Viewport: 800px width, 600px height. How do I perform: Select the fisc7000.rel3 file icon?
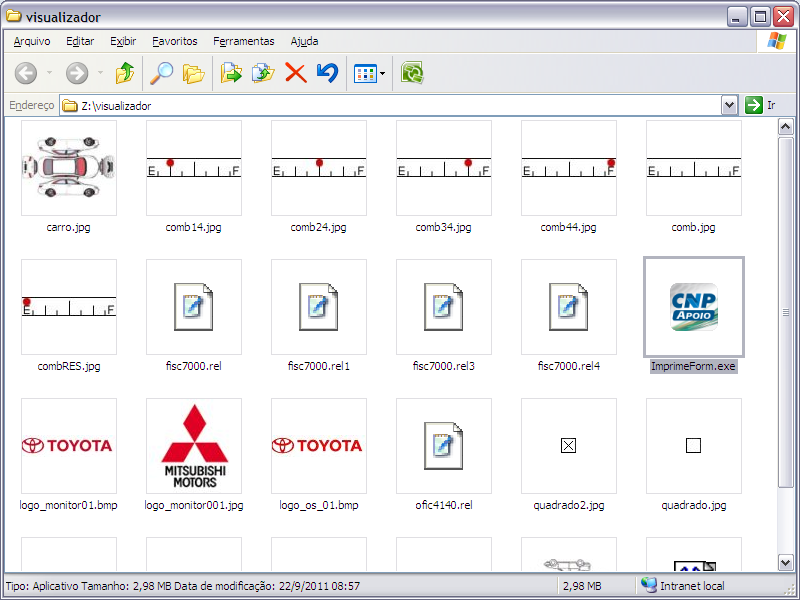click(x=444, y=307)
